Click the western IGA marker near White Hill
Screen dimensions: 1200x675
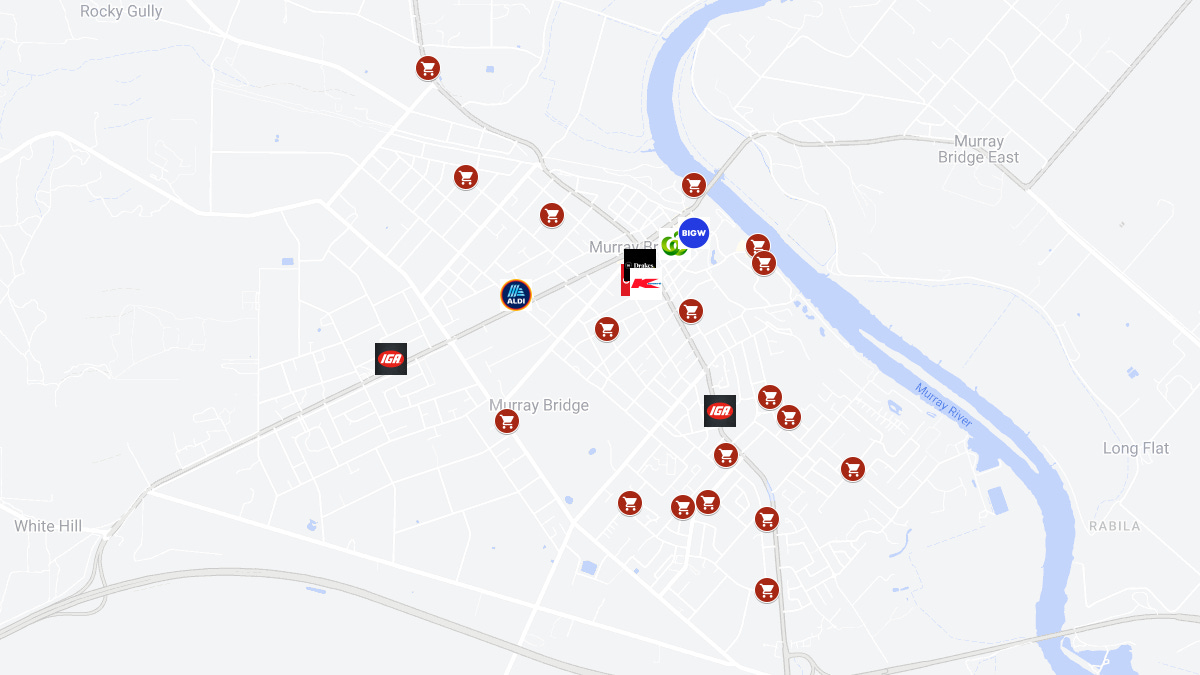point(391,359)
